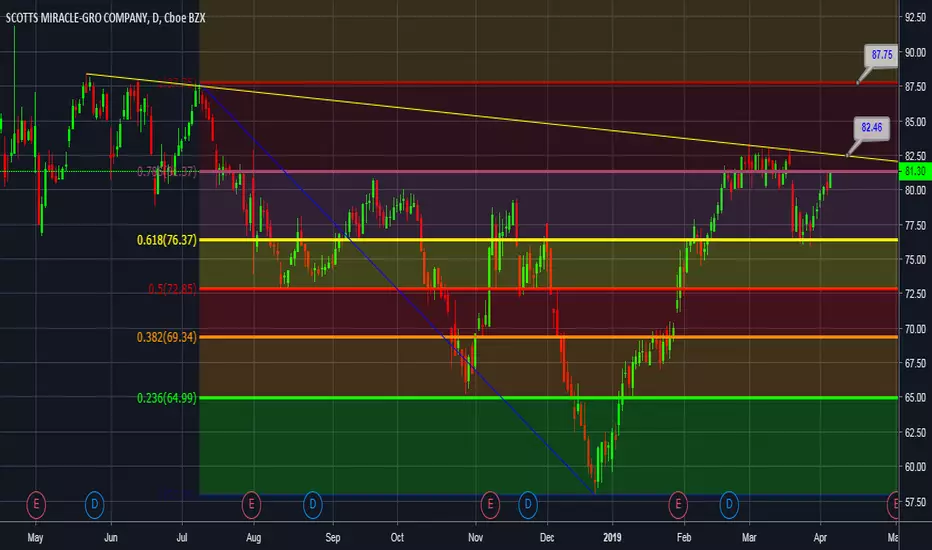
Task: Click the Apr label on the time axis
Action: click(x=820, y=538)
